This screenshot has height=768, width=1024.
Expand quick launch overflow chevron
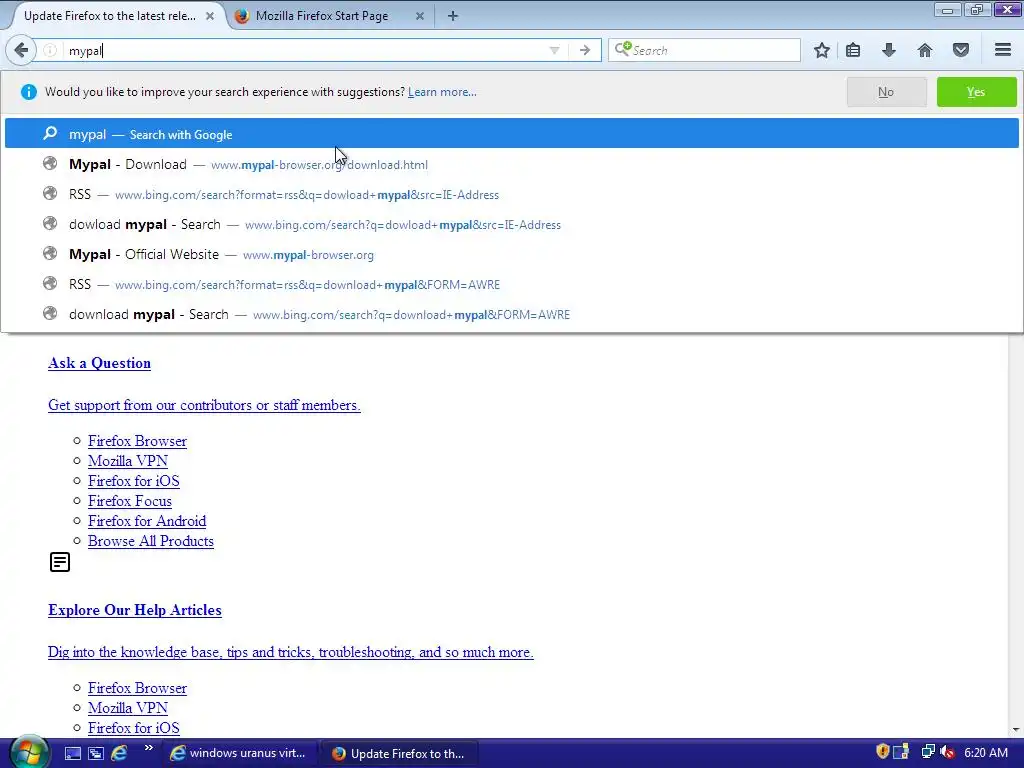148,748
